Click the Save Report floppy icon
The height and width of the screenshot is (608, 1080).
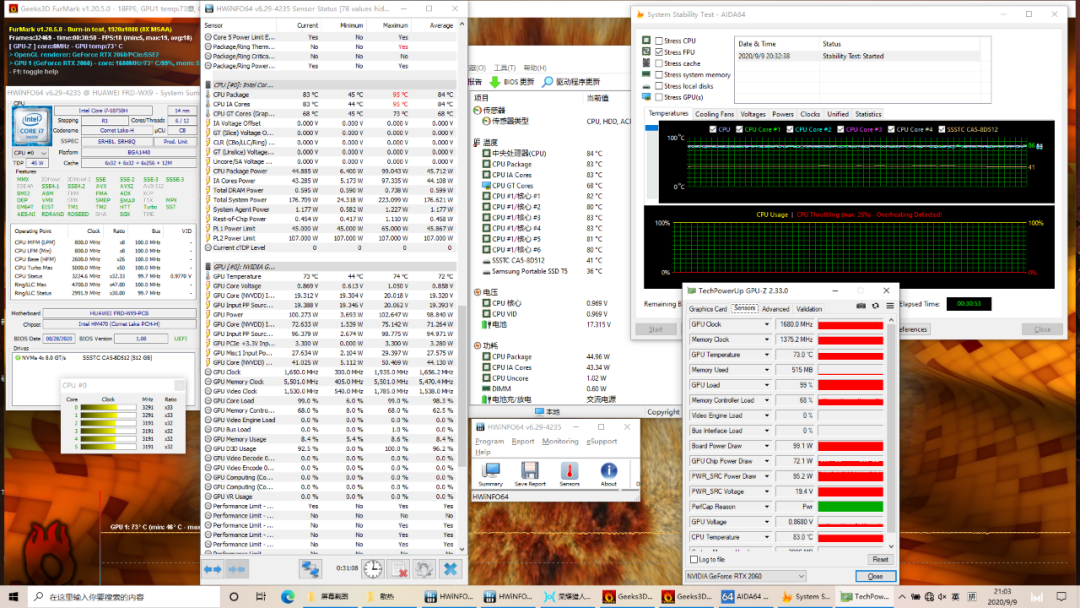530,472
